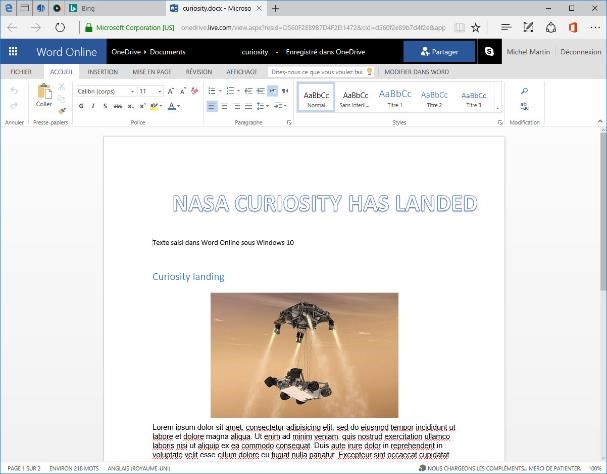Apply yellow text highlight color

click(x=154, y=106)
